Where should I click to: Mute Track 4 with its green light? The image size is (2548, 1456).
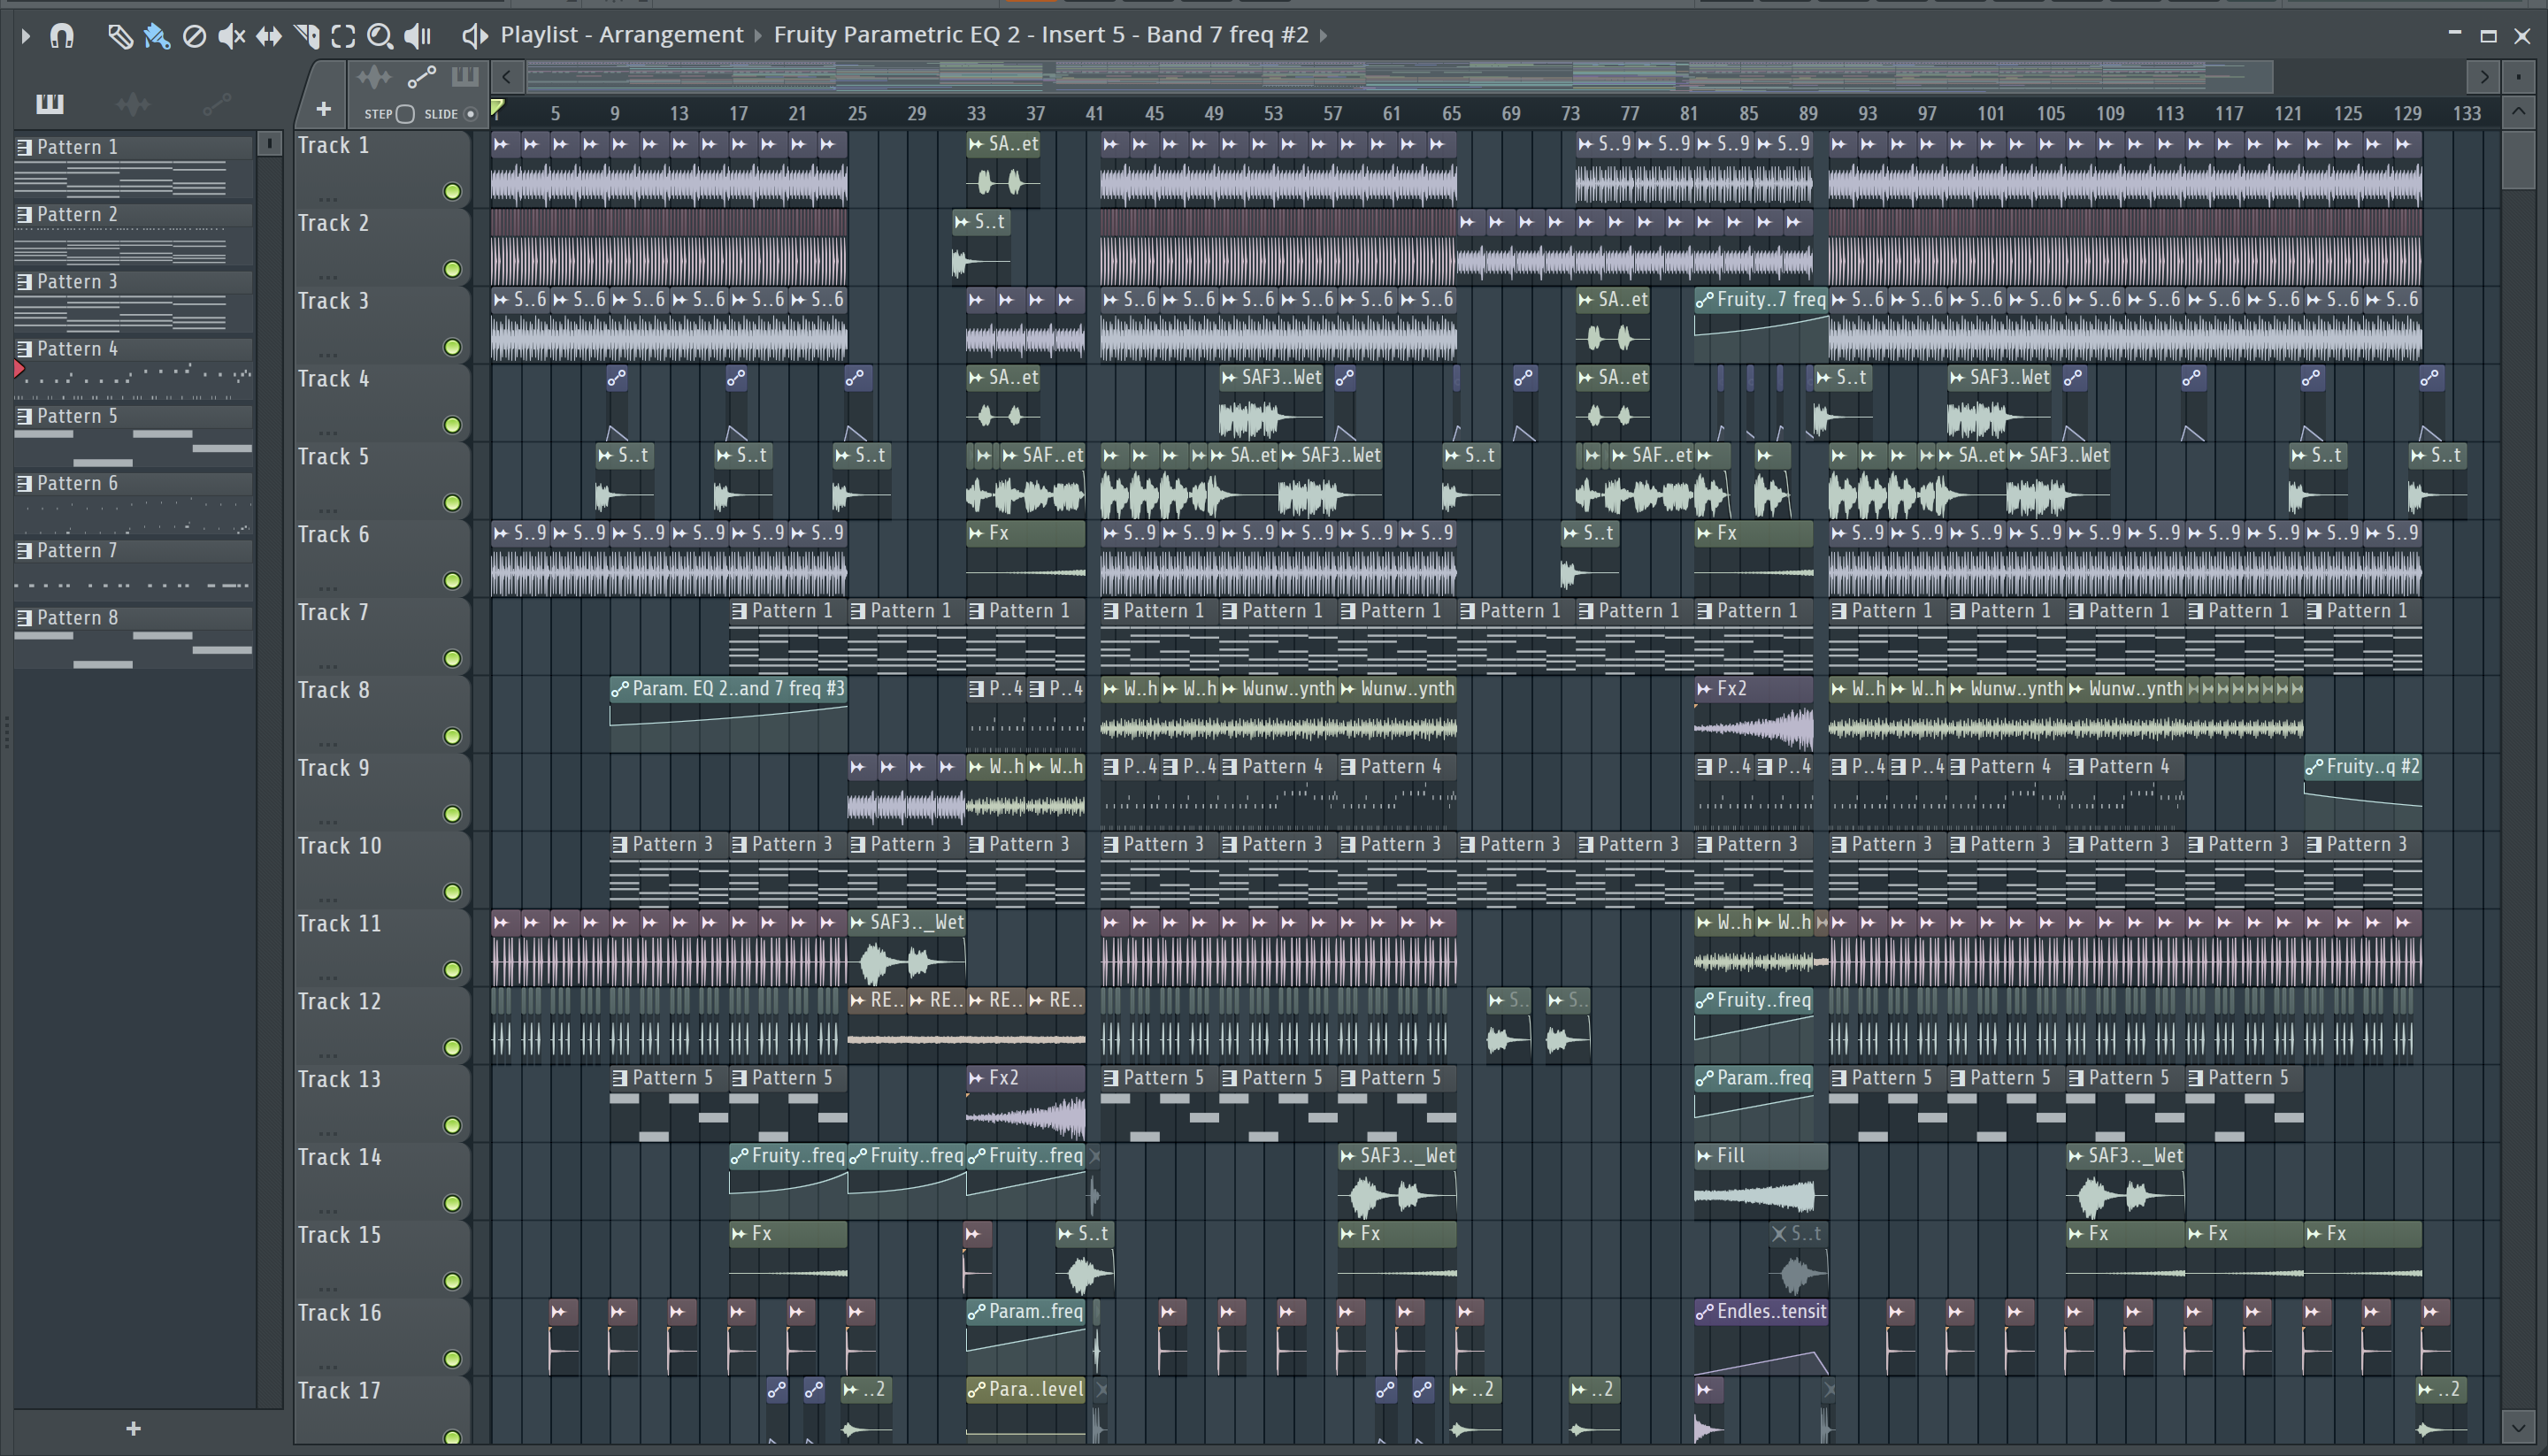coord(452,425)
